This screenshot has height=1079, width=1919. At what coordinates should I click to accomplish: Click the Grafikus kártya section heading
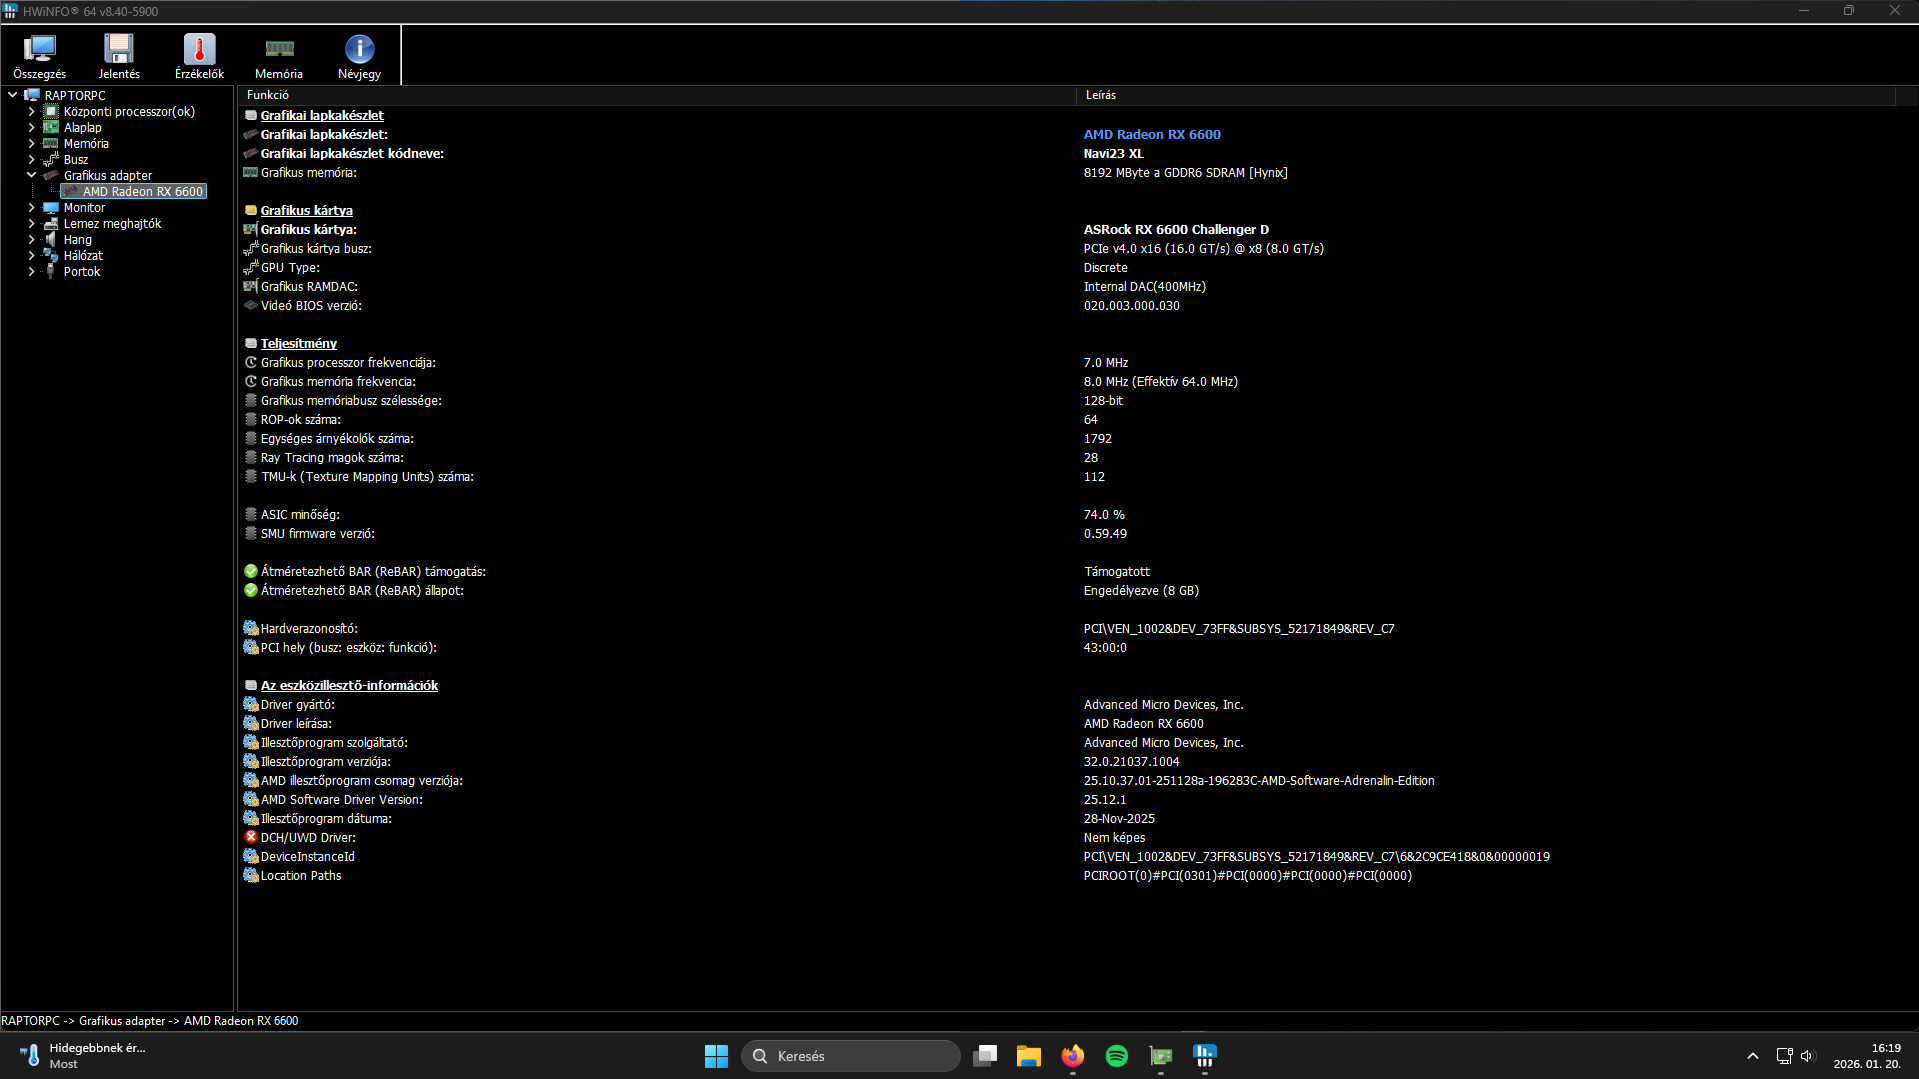(x=306, y=211)
